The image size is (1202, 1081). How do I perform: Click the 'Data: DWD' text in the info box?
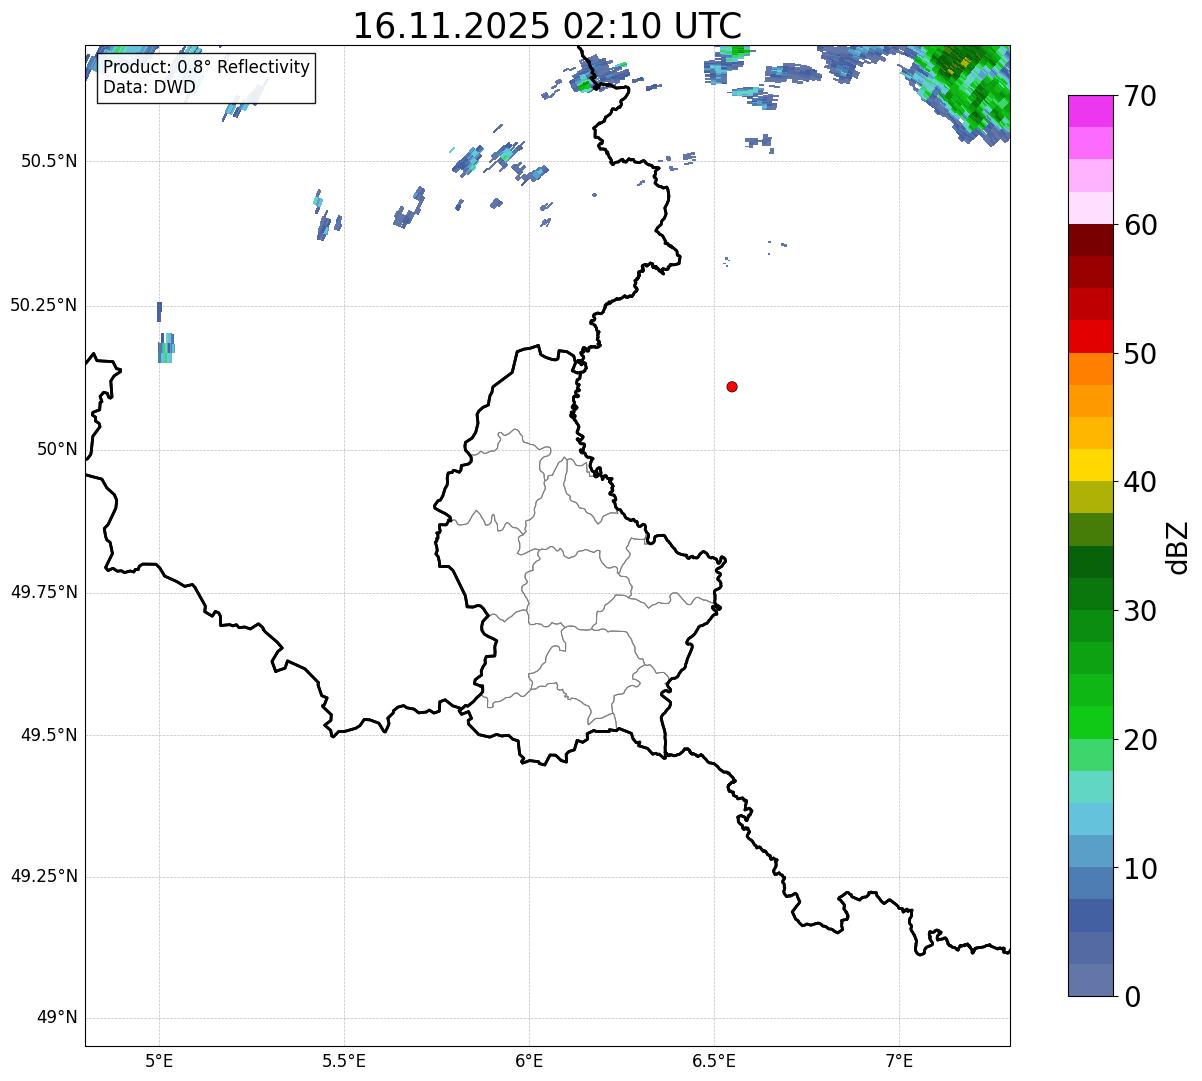[149, 87]
